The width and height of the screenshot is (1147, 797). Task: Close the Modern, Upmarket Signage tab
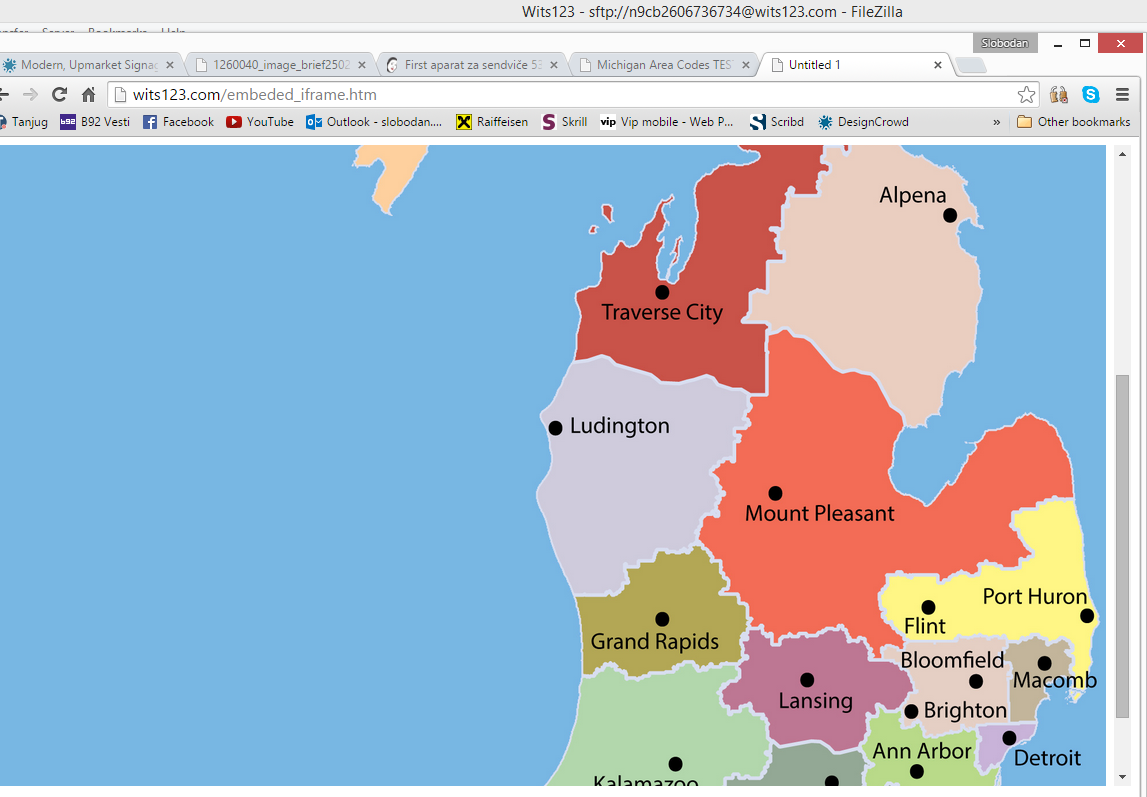[x=170, y=65]
